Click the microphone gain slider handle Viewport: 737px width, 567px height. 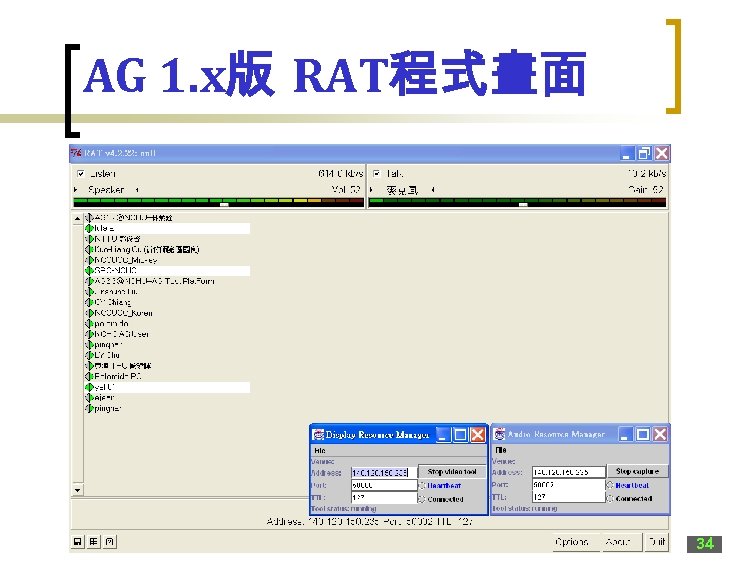(x=523, y=205)
